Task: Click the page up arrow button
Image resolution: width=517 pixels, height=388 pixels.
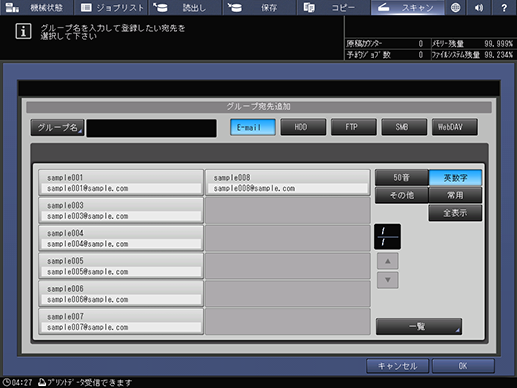Action: (388, 261)
